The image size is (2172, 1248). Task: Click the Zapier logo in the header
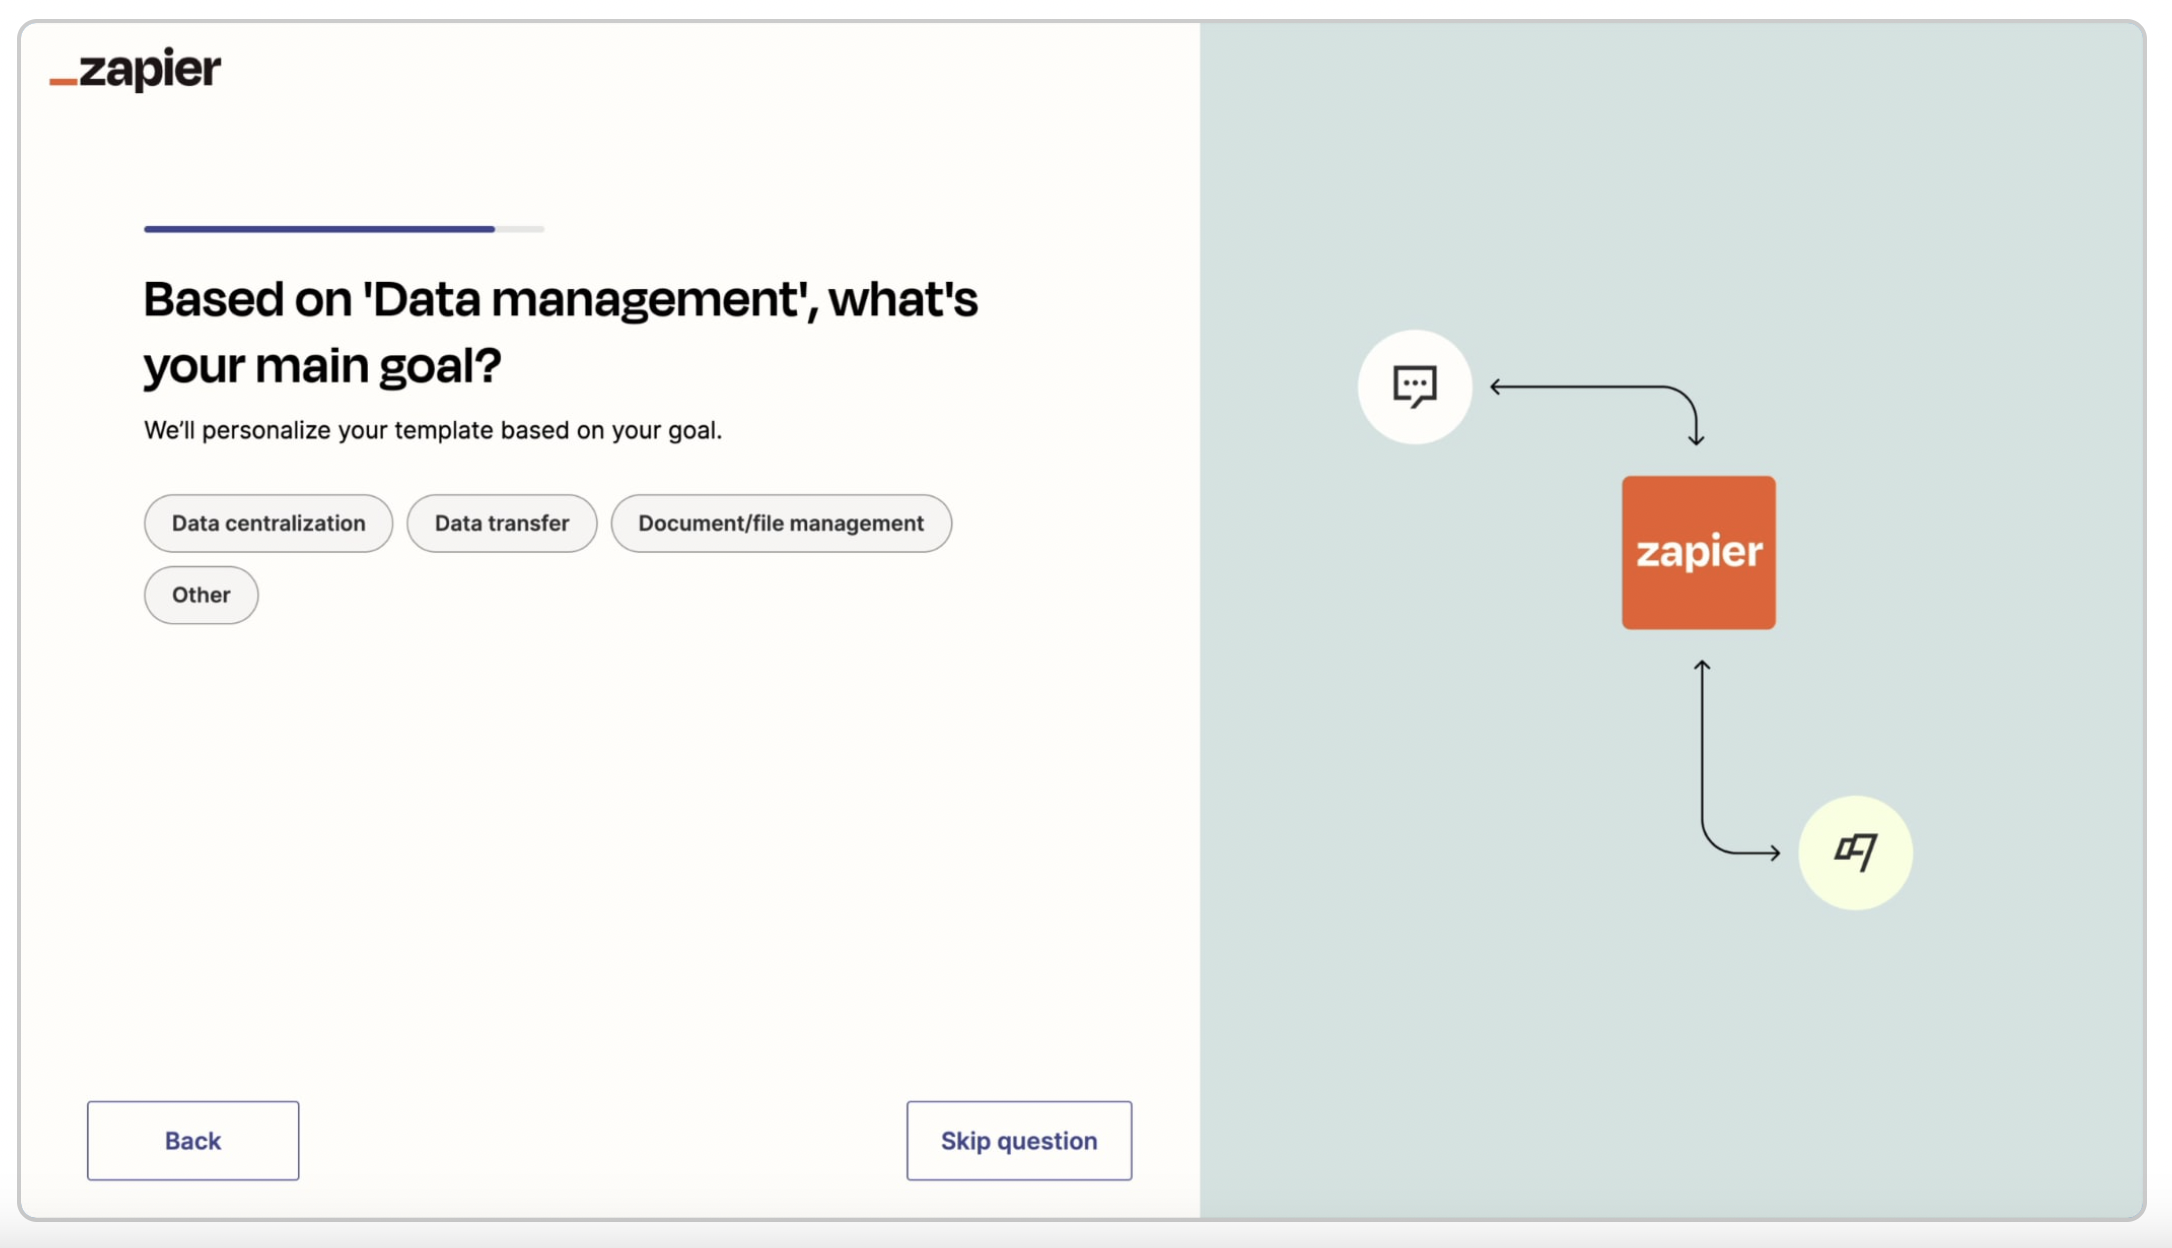pos(136,70)
